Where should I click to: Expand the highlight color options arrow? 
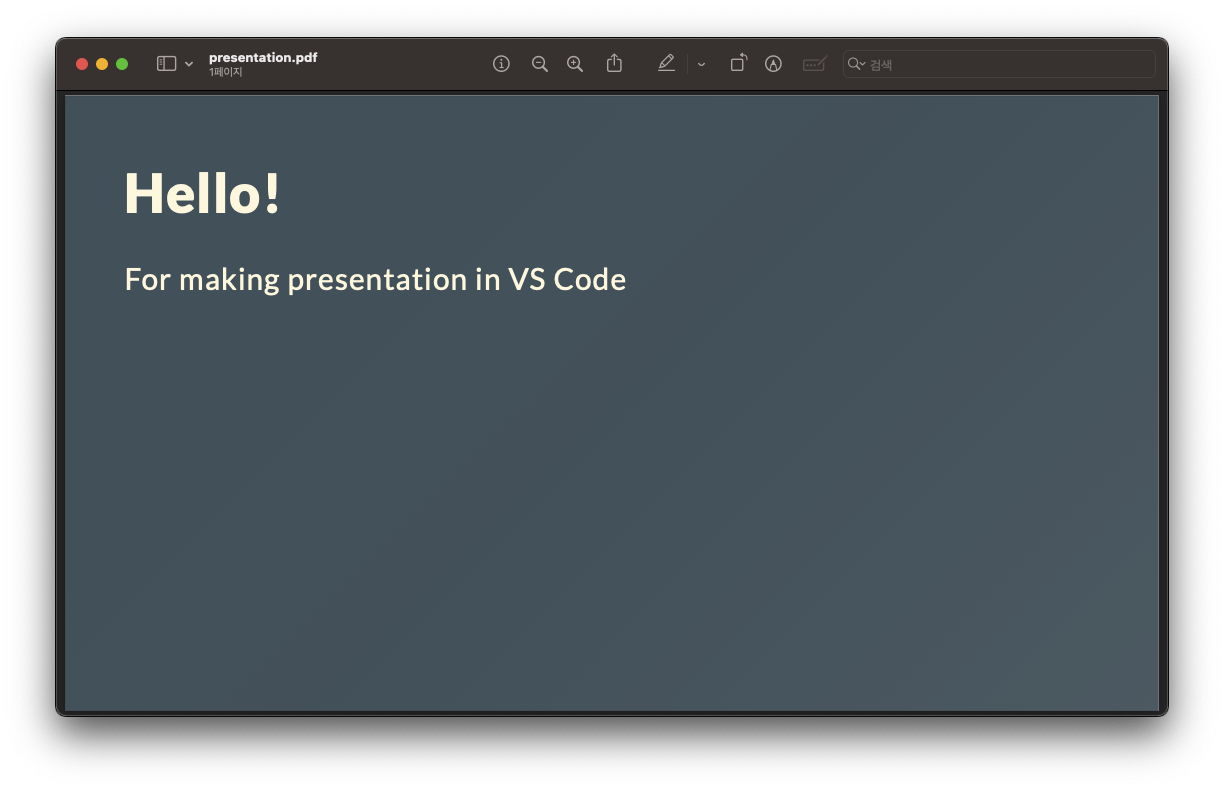coord(701,64)
